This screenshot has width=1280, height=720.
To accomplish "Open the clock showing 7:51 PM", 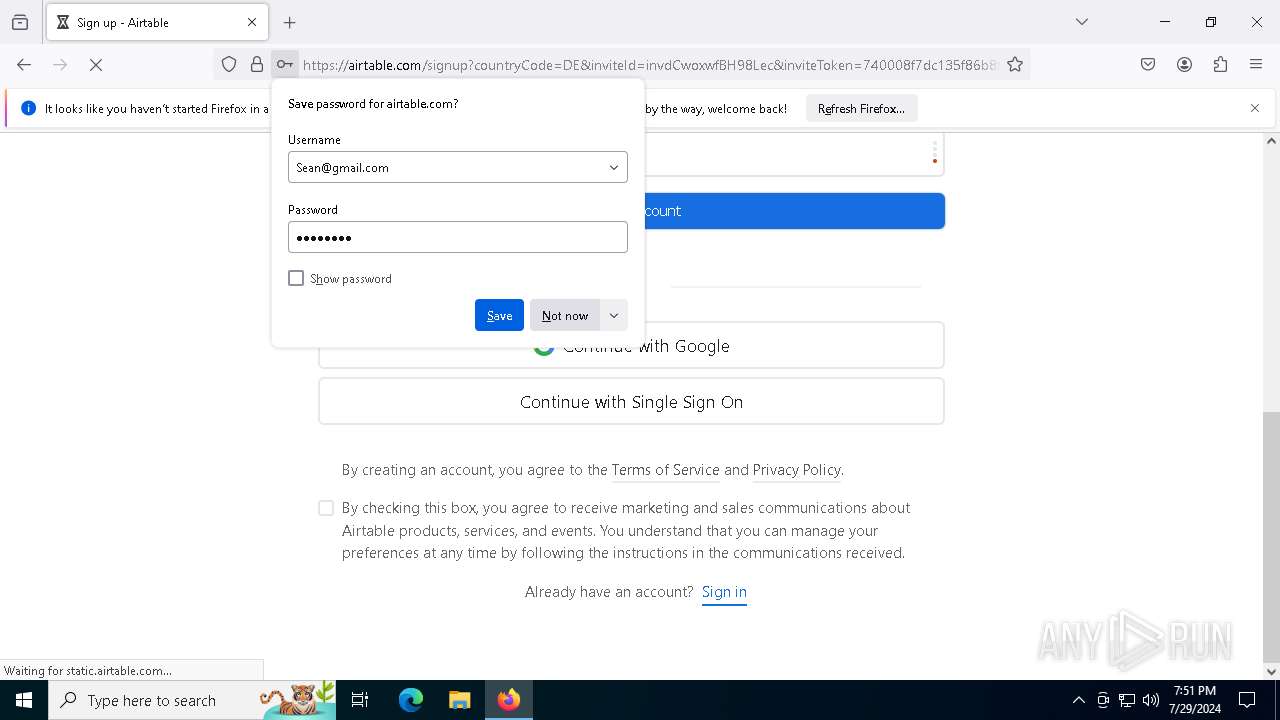I will [x=1195, y=700].
